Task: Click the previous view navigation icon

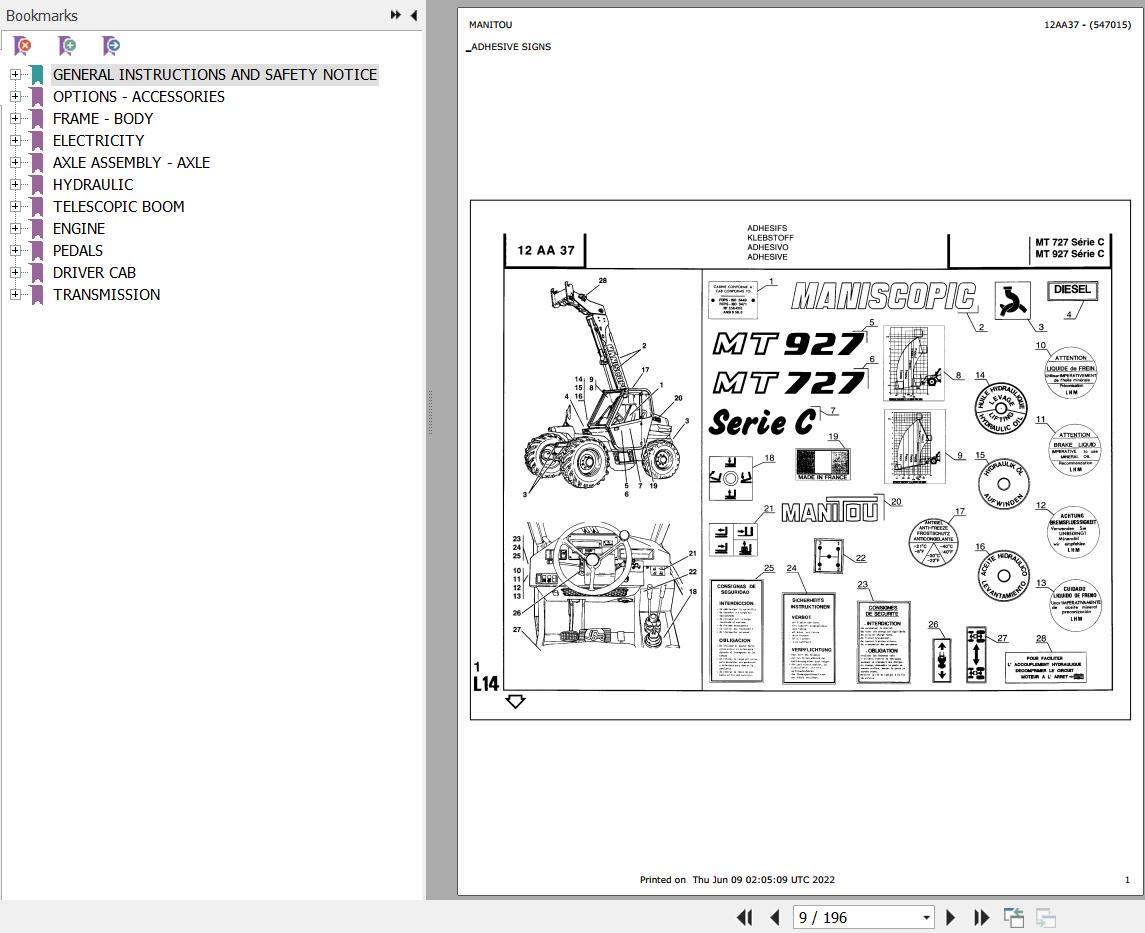Action: [1014, 918]
